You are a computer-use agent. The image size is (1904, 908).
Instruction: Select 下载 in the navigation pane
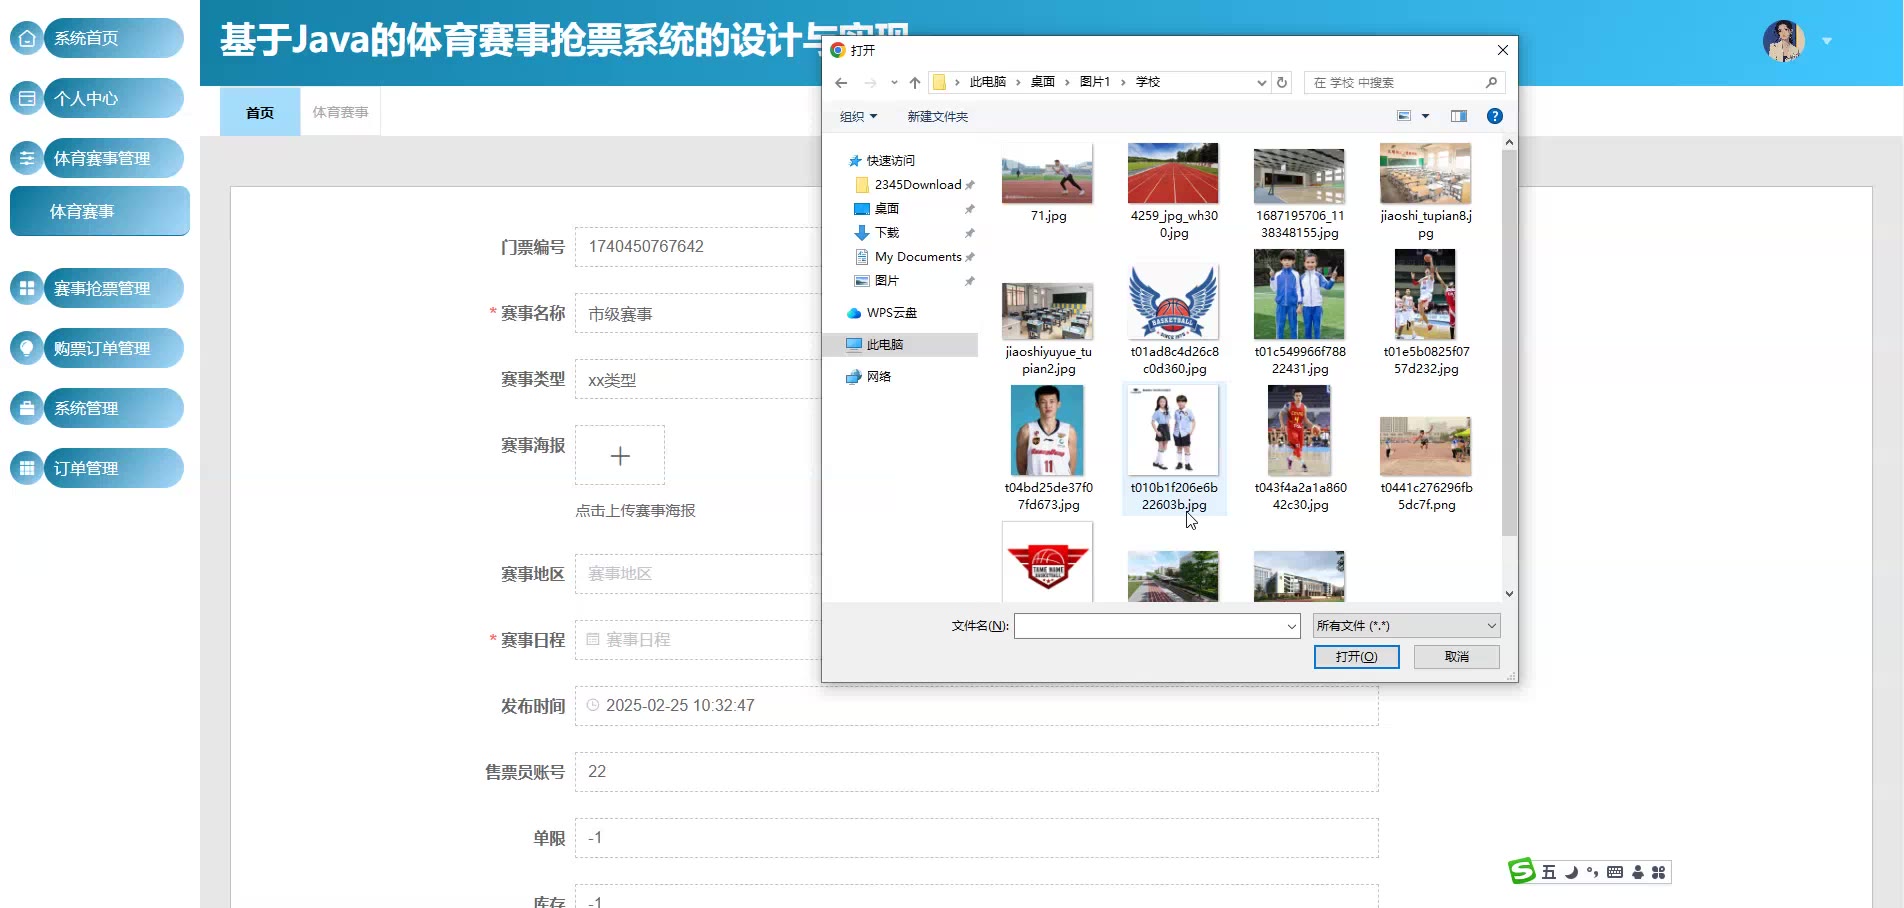tap(887, 232)
